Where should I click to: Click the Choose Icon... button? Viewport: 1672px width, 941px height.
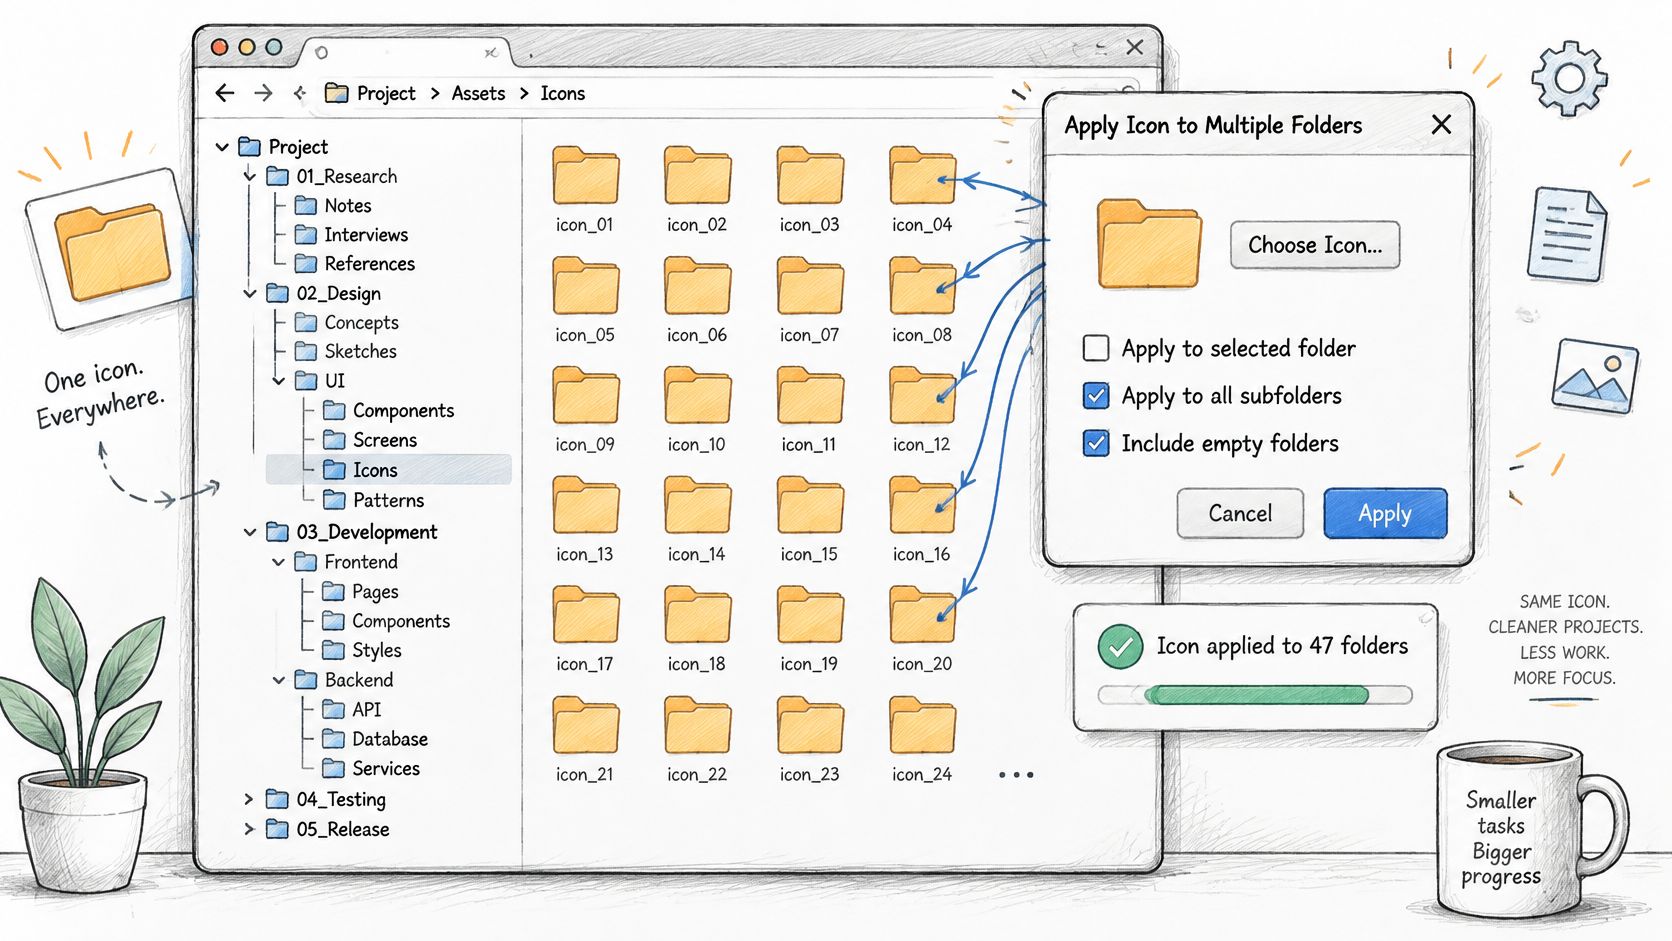(1315, 245)
